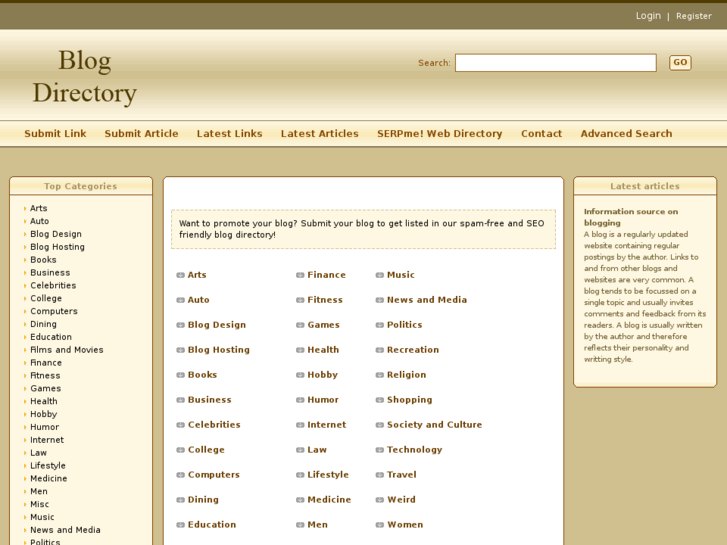Click the folder icon beside Computers
The image size is (727, 545).
tap(180, 475)
